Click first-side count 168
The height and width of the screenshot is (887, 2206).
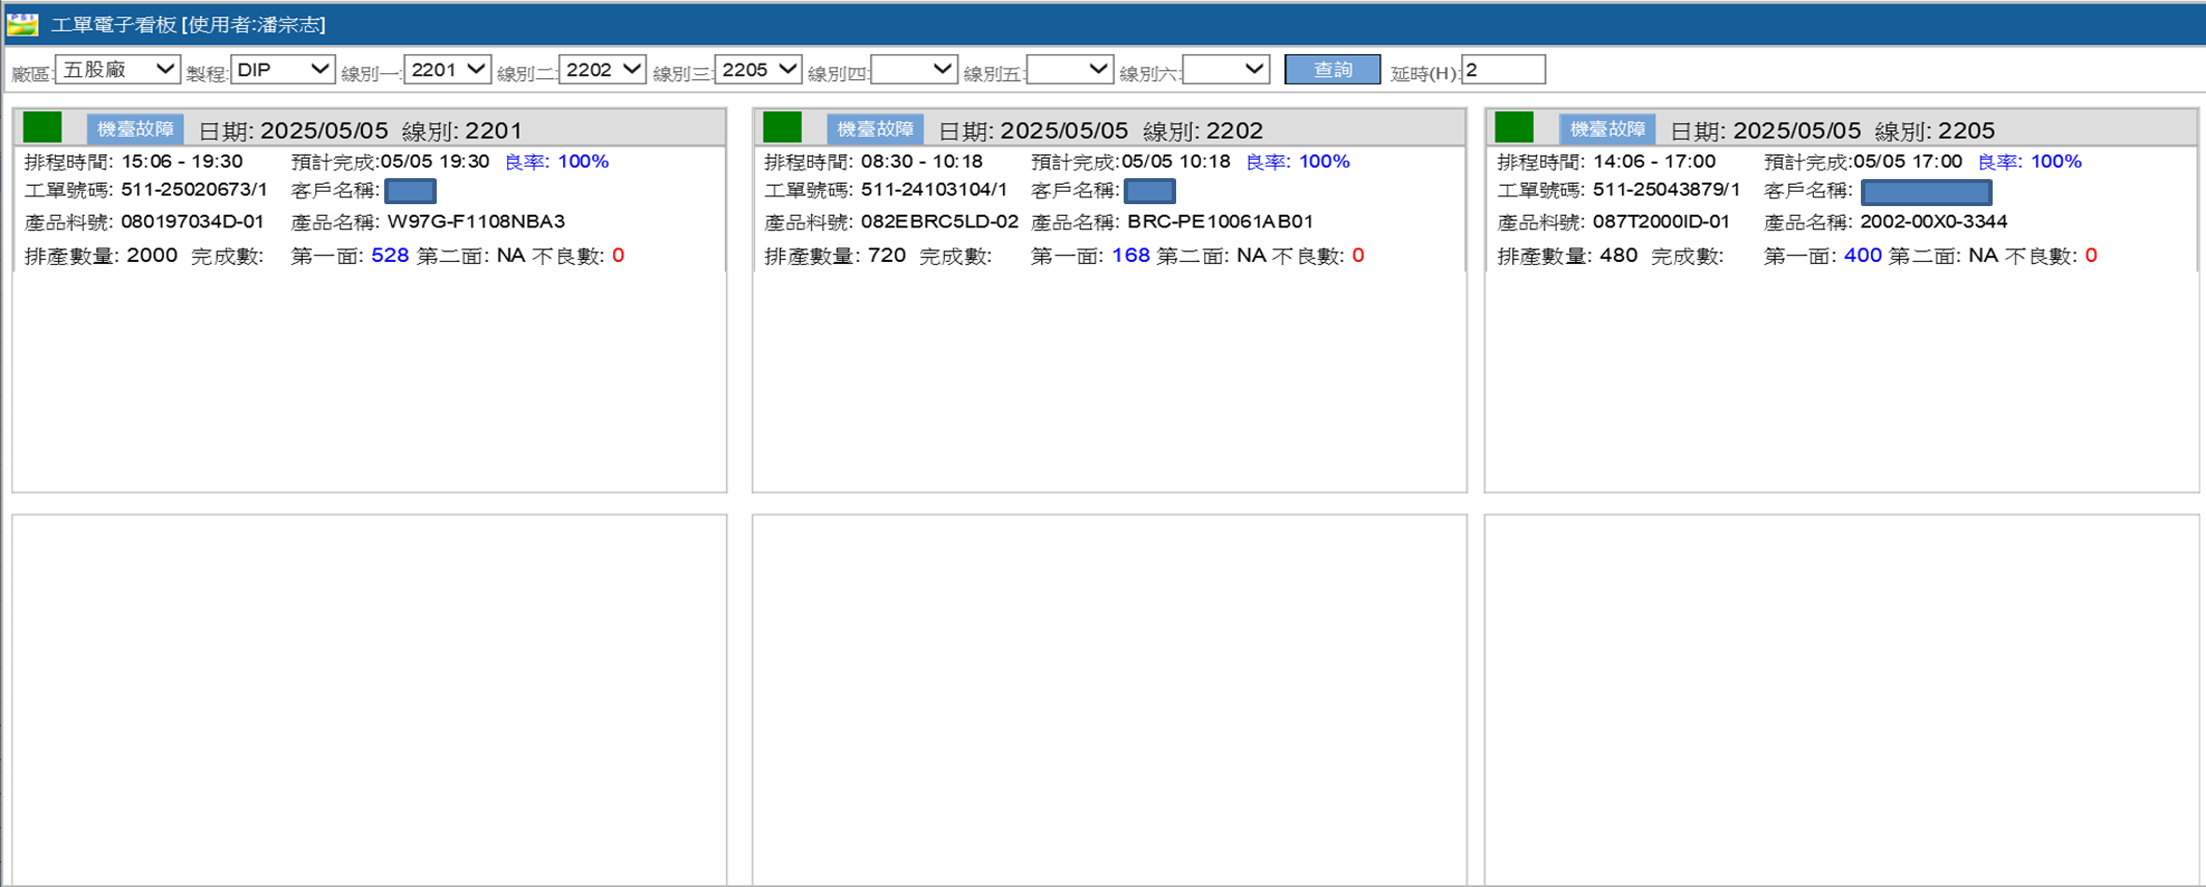point(1131,256)
